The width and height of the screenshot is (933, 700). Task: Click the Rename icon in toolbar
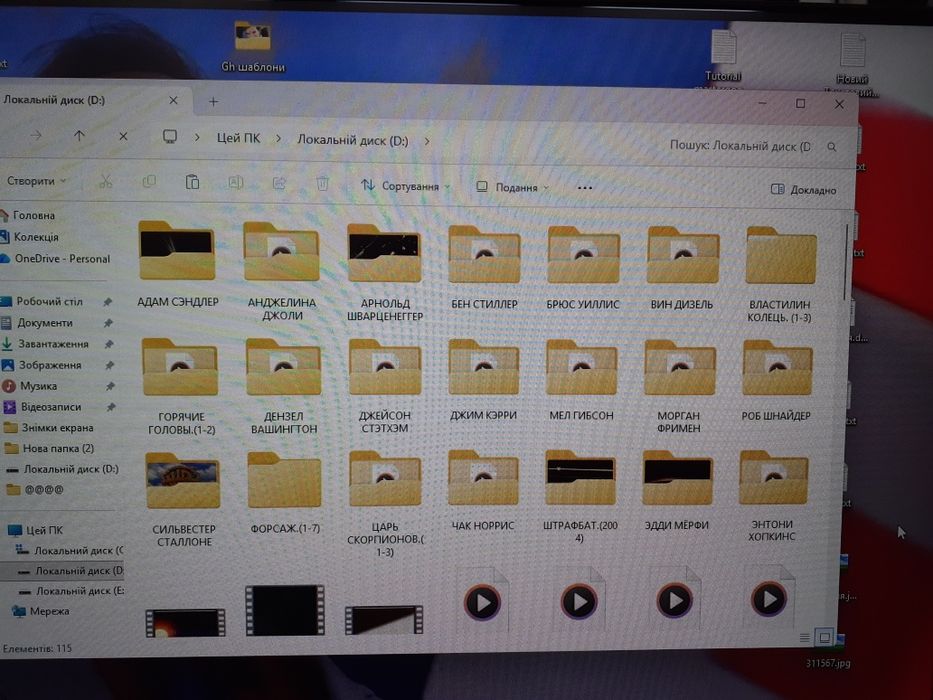click(236, 182)
